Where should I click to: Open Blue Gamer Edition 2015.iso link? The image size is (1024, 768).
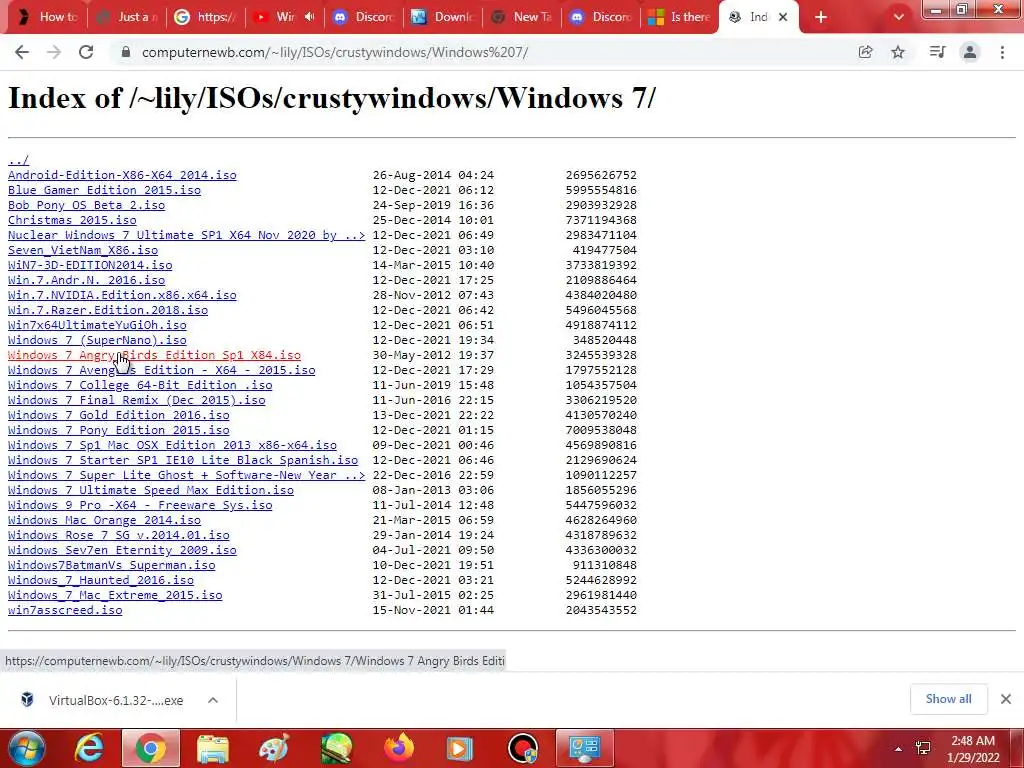pyautogui.click(x=104, y=190)
